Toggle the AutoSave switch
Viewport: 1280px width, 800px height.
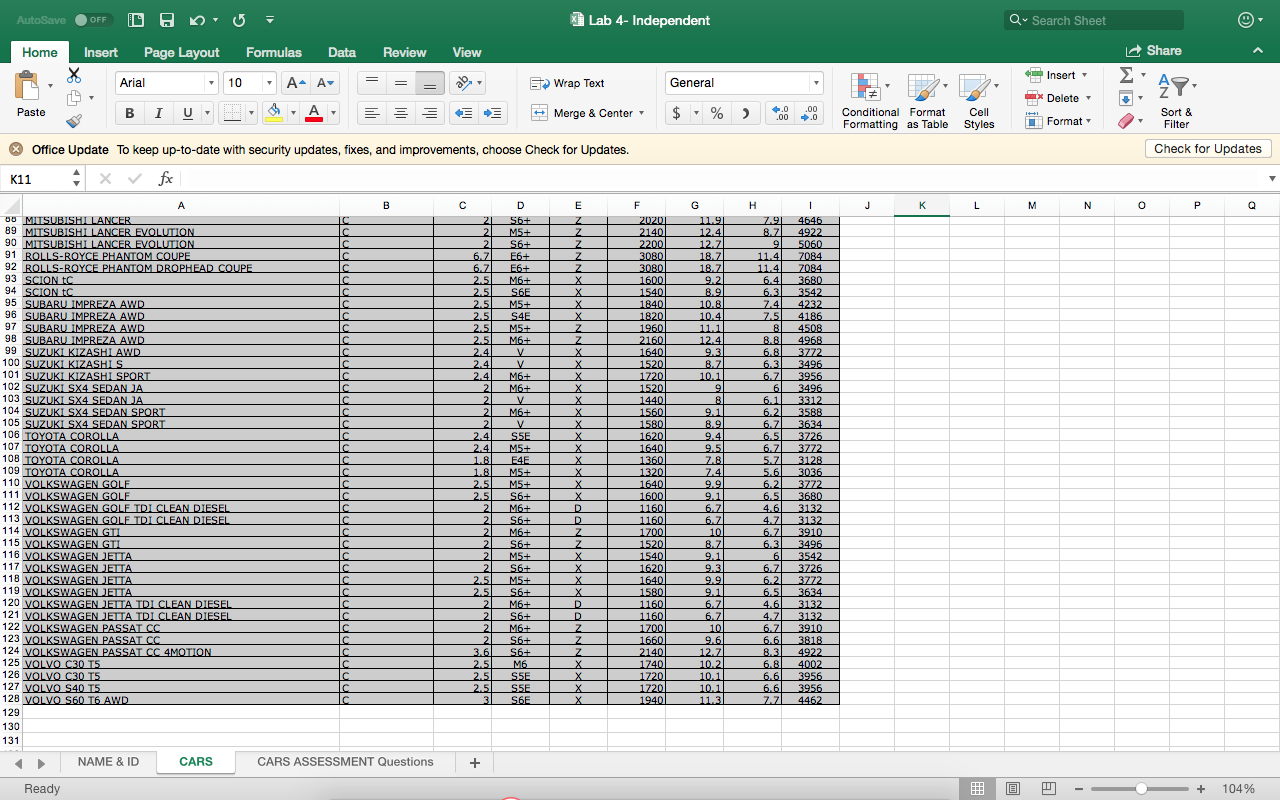tap(93, 20)
